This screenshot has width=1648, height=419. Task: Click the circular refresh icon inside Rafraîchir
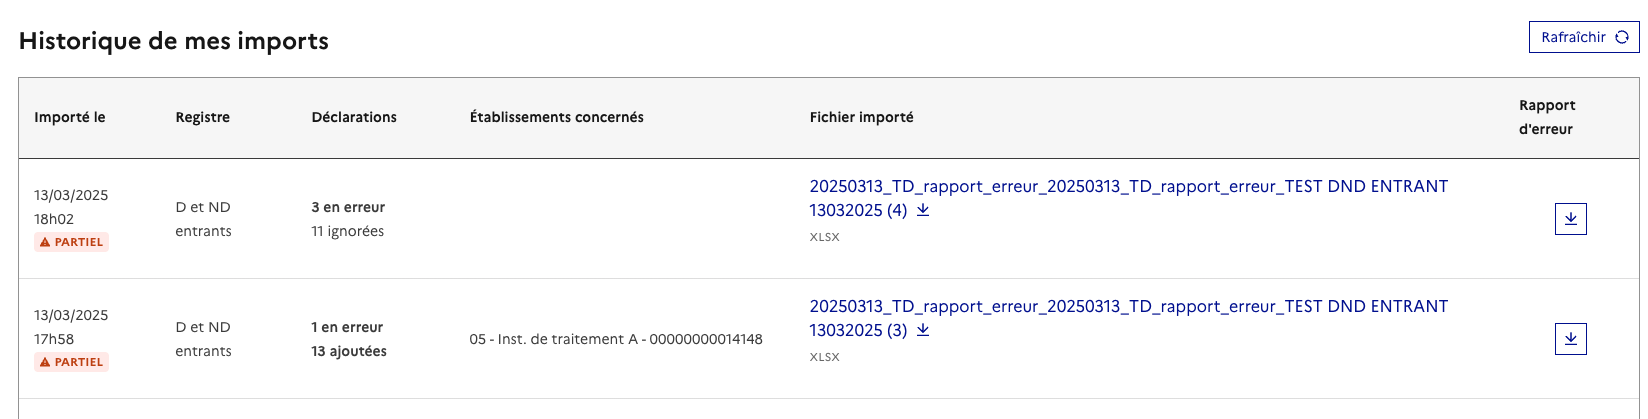click(1622, 37)
